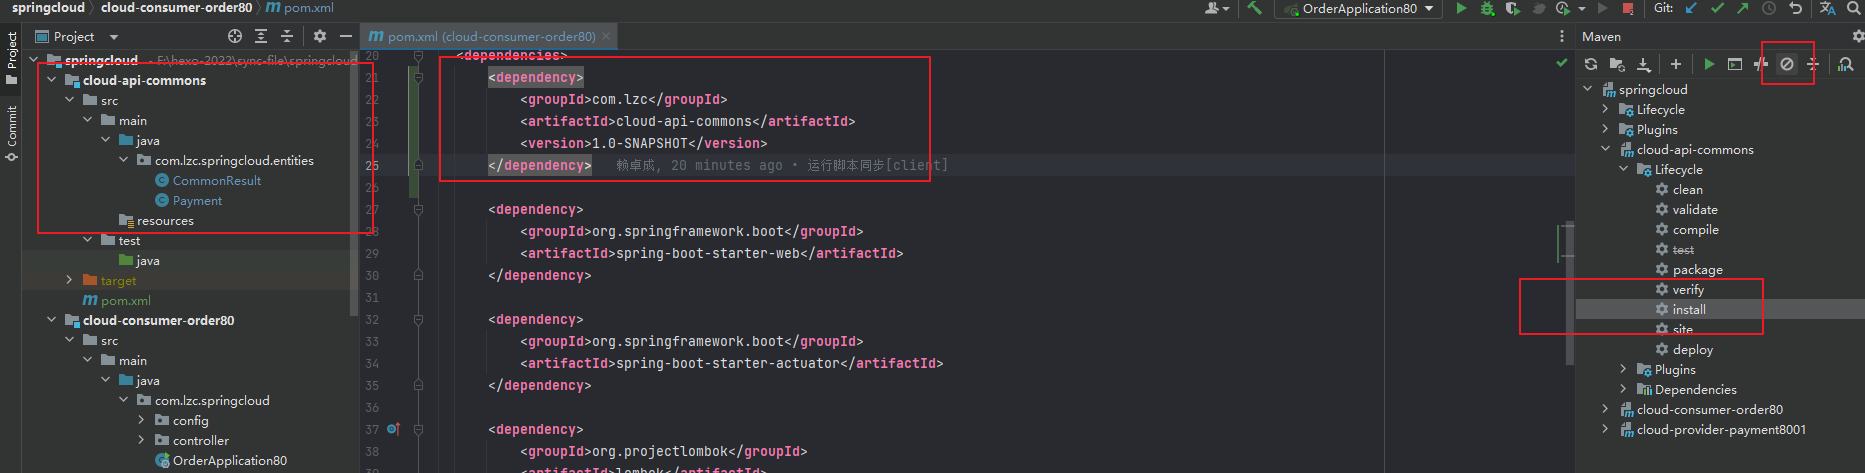Collapse all in Maven toolbar
The height and width of the screenshot is (473, 1865).
click(x=1813, y=64)
